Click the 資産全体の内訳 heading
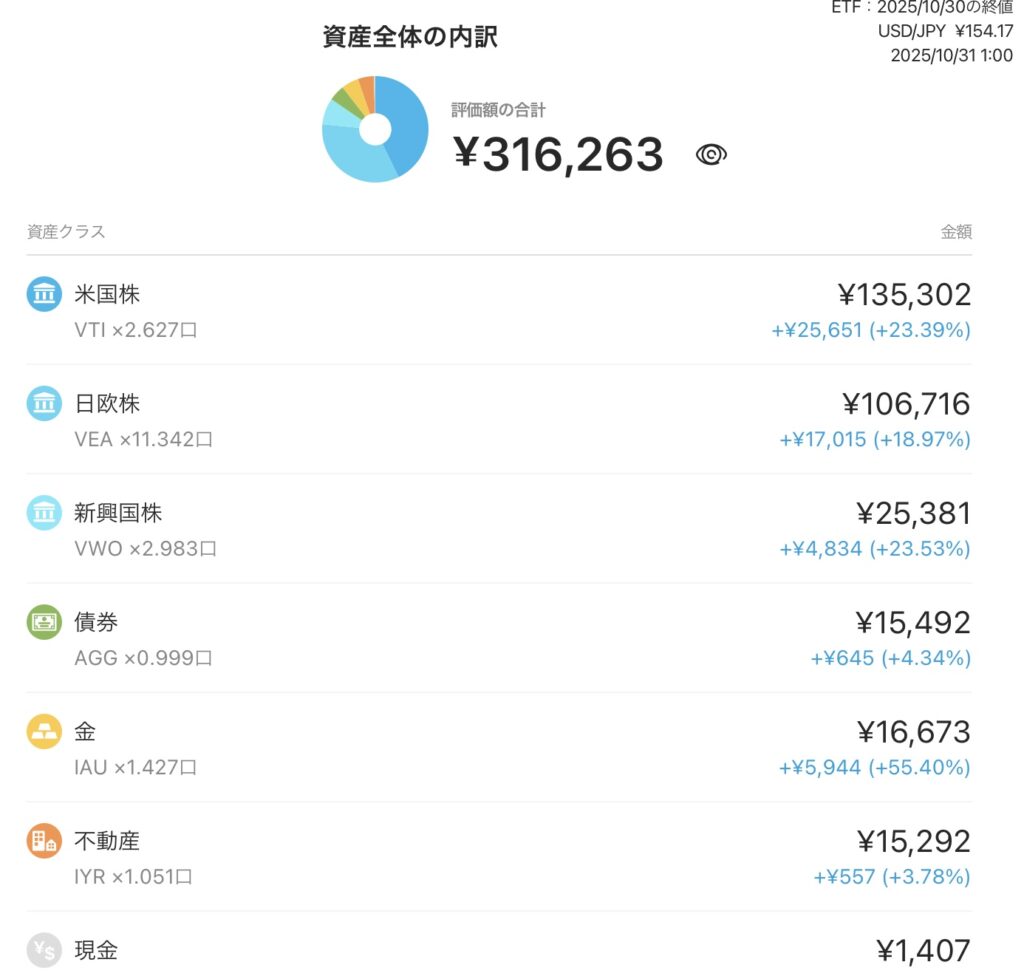This screenshot has height=979, width=1024. click(410, 38)
